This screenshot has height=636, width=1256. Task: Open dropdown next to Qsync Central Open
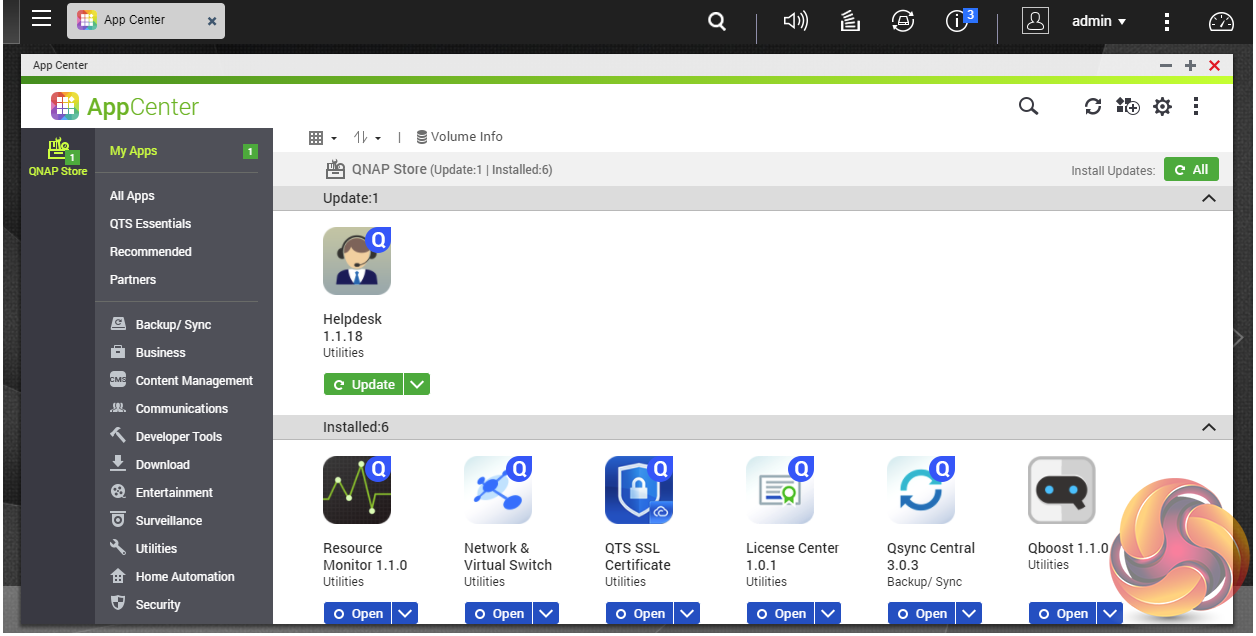[969, 613]
